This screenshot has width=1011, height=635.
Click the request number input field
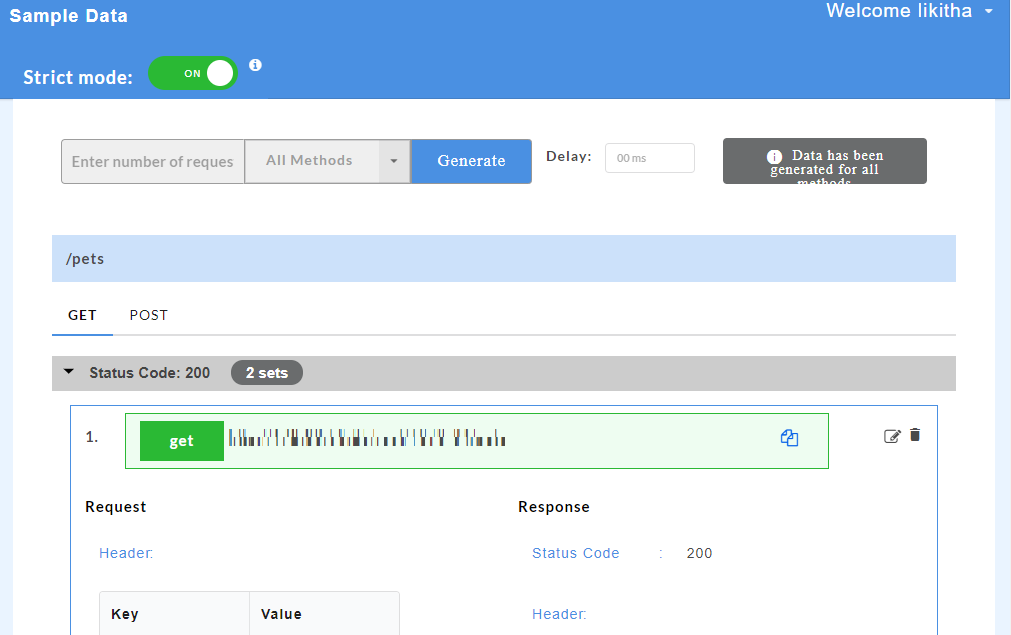click(152, 161)
